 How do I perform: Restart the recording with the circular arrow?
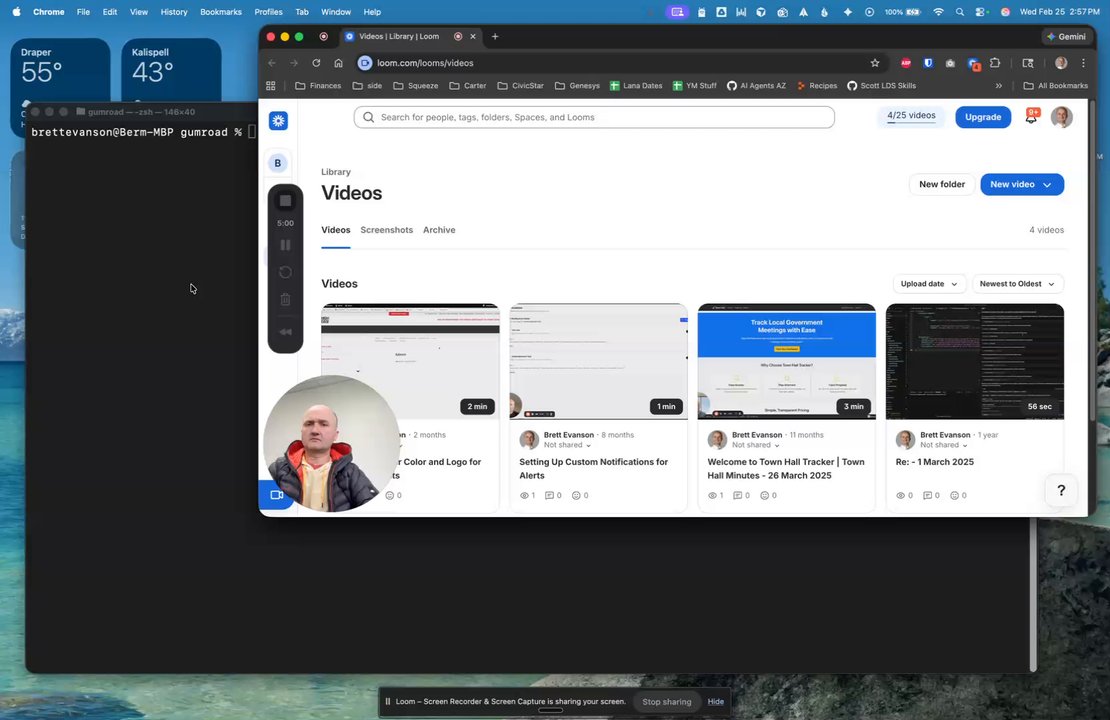tap(285, 273)
